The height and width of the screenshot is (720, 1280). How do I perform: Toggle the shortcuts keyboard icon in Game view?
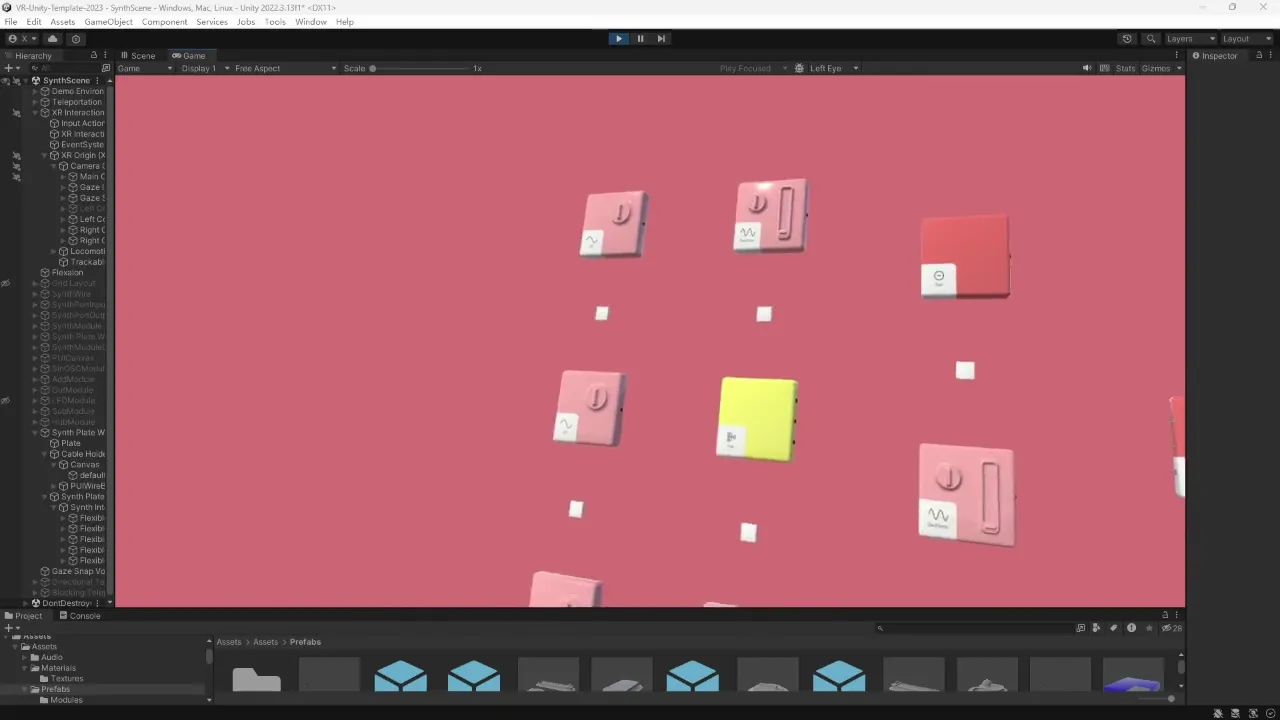click(1104, 68)
